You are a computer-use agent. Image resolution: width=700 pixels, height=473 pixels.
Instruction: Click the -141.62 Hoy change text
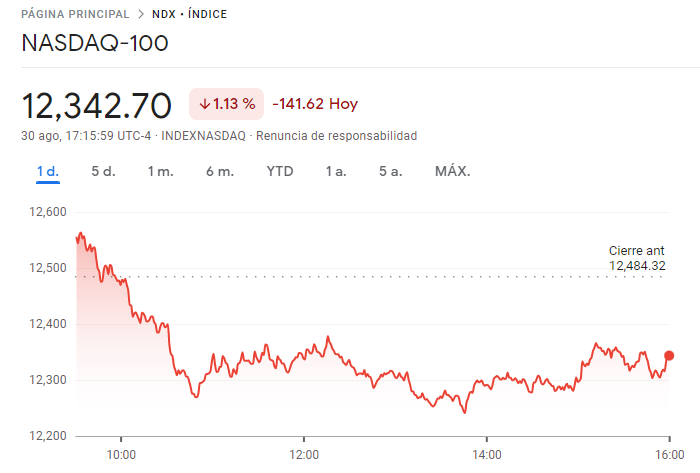pyautogui.click(x=315, y=104)
